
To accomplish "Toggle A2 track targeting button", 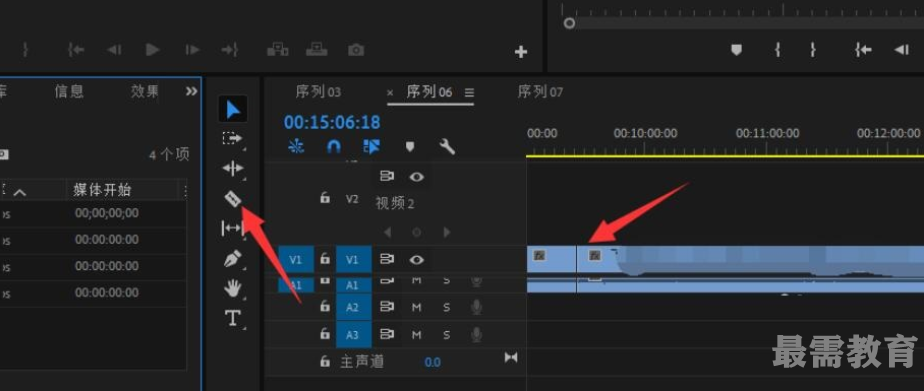I will coord(352,307).
